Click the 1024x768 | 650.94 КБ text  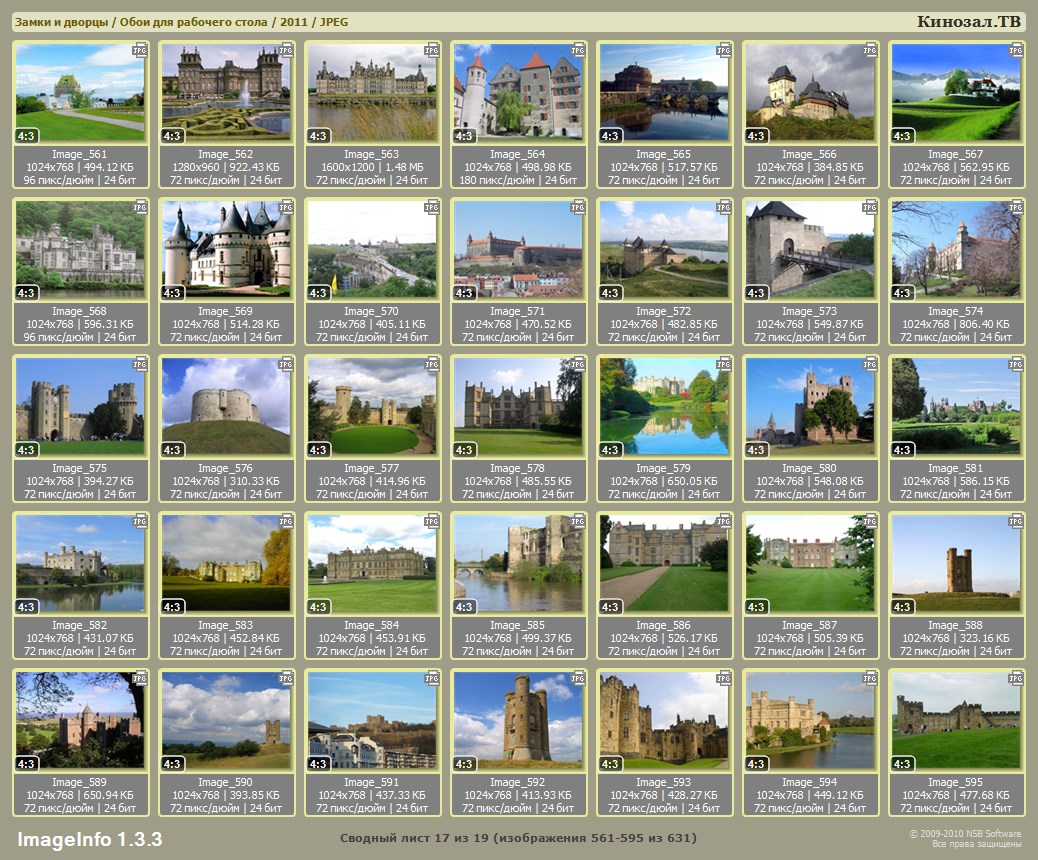[x=80, y=795]
